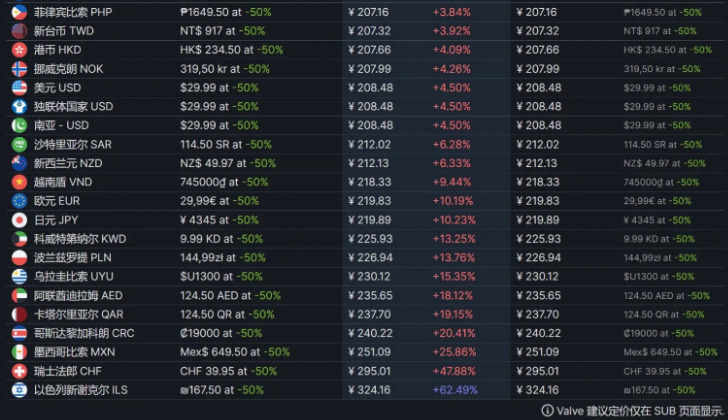Click the Israeli Shekel flag icon
The width and height of the screenshot is (728, 420).
[19, 390]
